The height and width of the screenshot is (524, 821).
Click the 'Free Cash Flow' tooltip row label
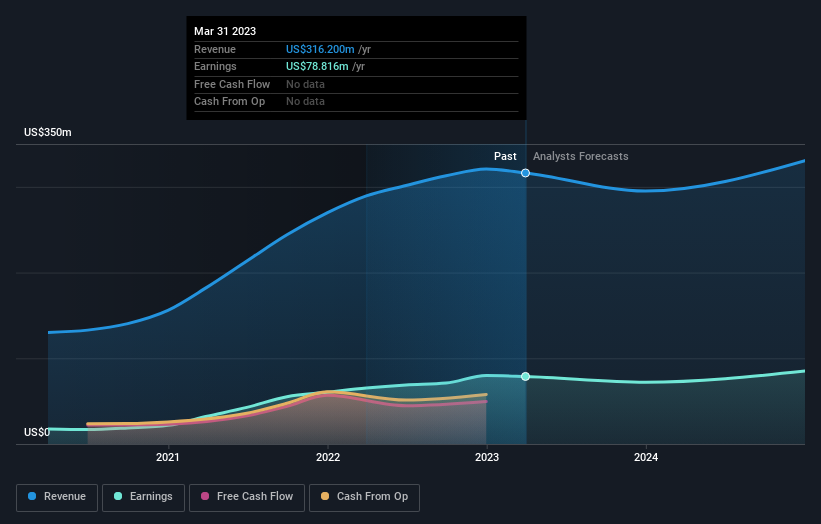click(232, 84)
